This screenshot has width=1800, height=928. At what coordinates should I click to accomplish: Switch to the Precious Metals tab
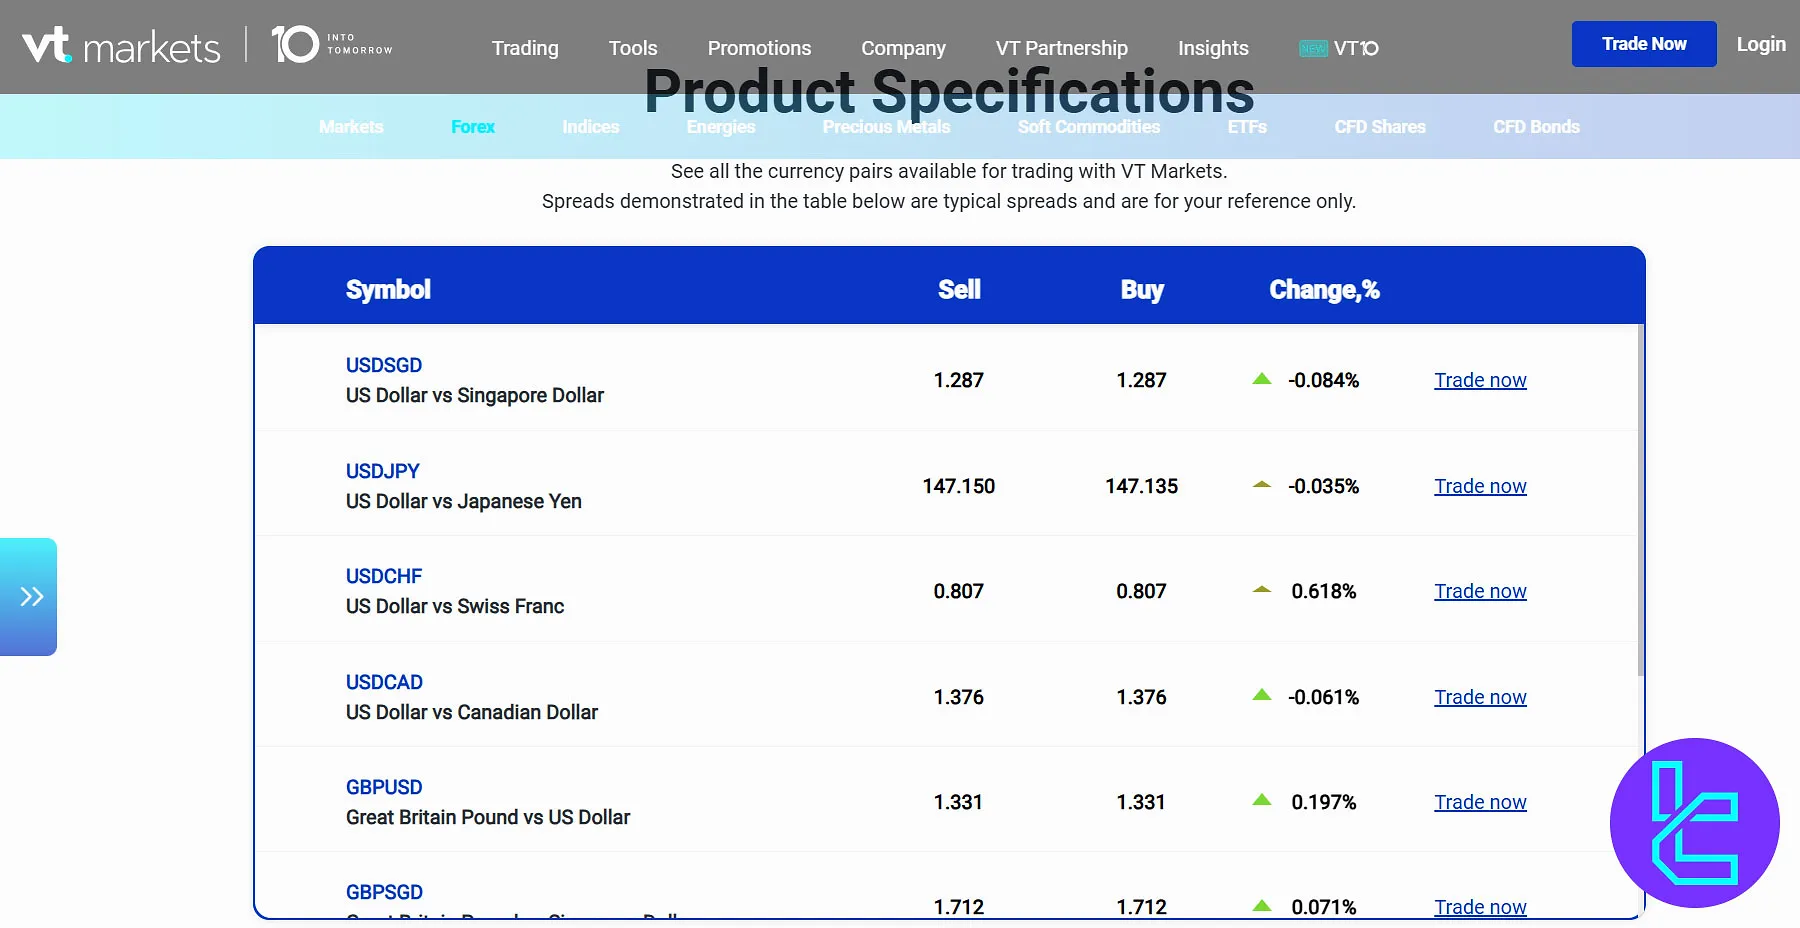[887, 127]
